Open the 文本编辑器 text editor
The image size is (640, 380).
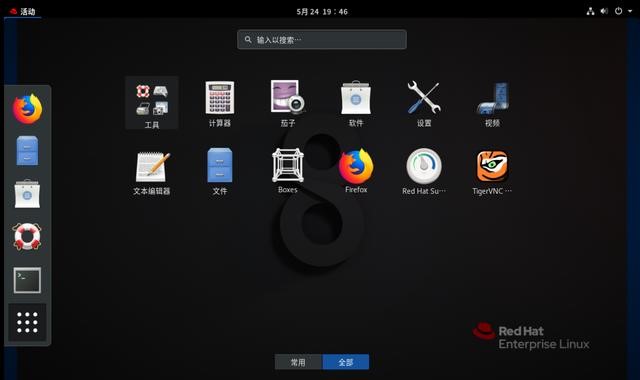(151, 171)
